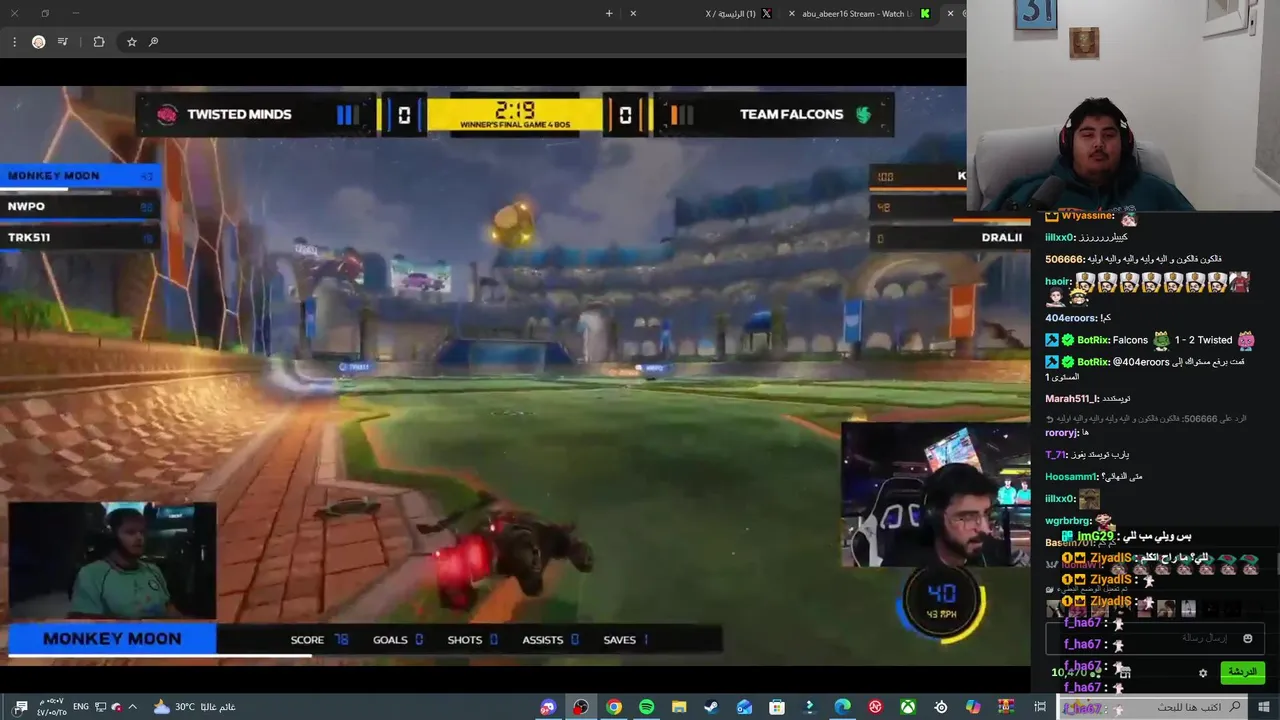Viewport: 1280px width, 720px height.
Task: Open the WinRAR taskbar icon
Action: 1007,707
